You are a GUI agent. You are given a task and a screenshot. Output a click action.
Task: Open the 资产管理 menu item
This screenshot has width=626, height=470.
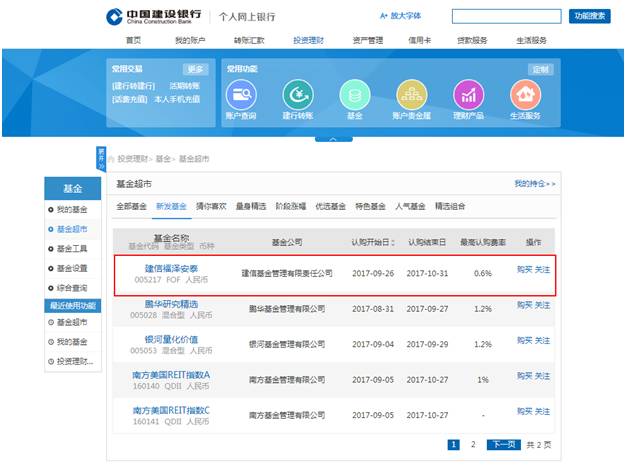[x=368, y=40]
